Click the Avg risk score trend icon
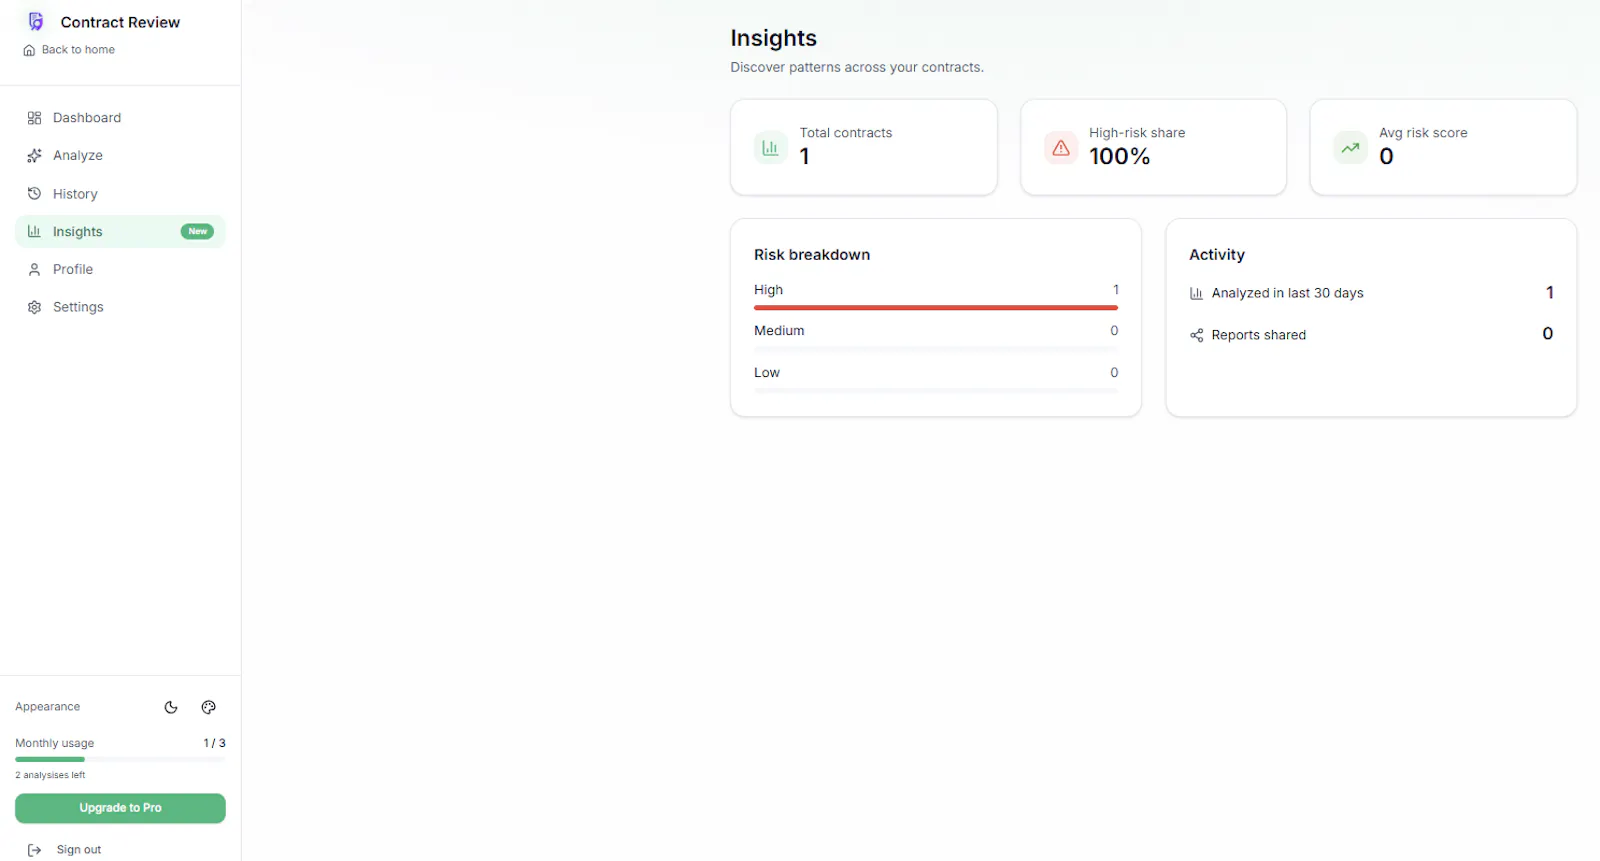 1350,148
